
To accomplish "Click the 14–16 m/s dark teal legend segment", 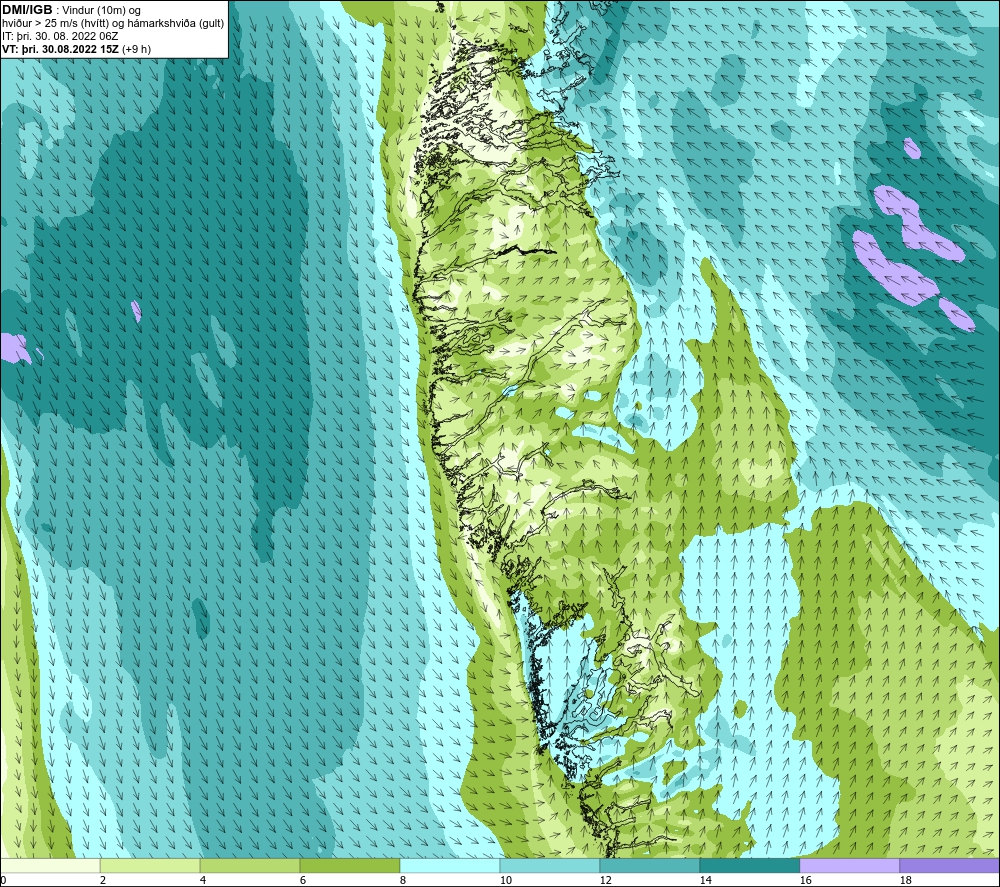I will click(x=749, y=866).
